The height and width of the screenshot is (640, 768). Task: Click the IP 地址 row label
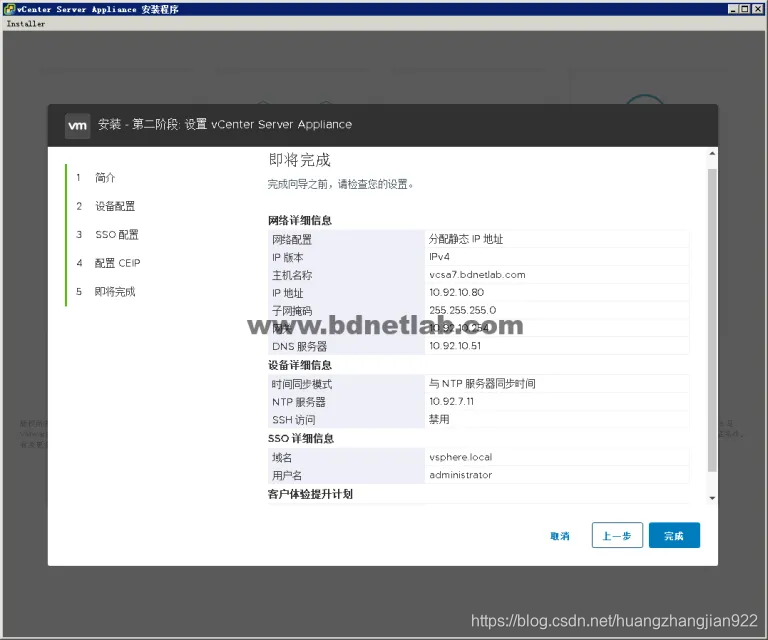[x=288, y=293]
